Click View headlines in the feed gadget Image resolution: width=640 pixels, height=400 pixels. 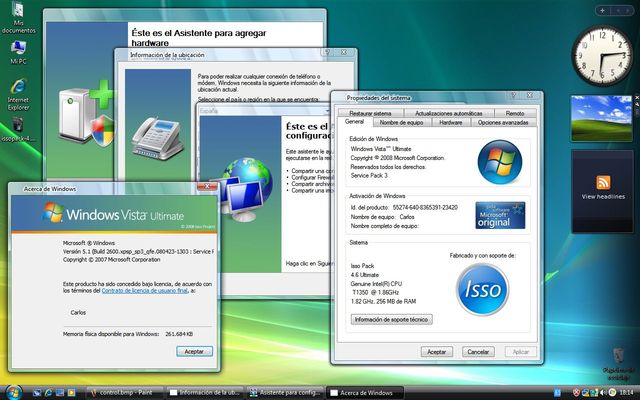pos(603,197)
